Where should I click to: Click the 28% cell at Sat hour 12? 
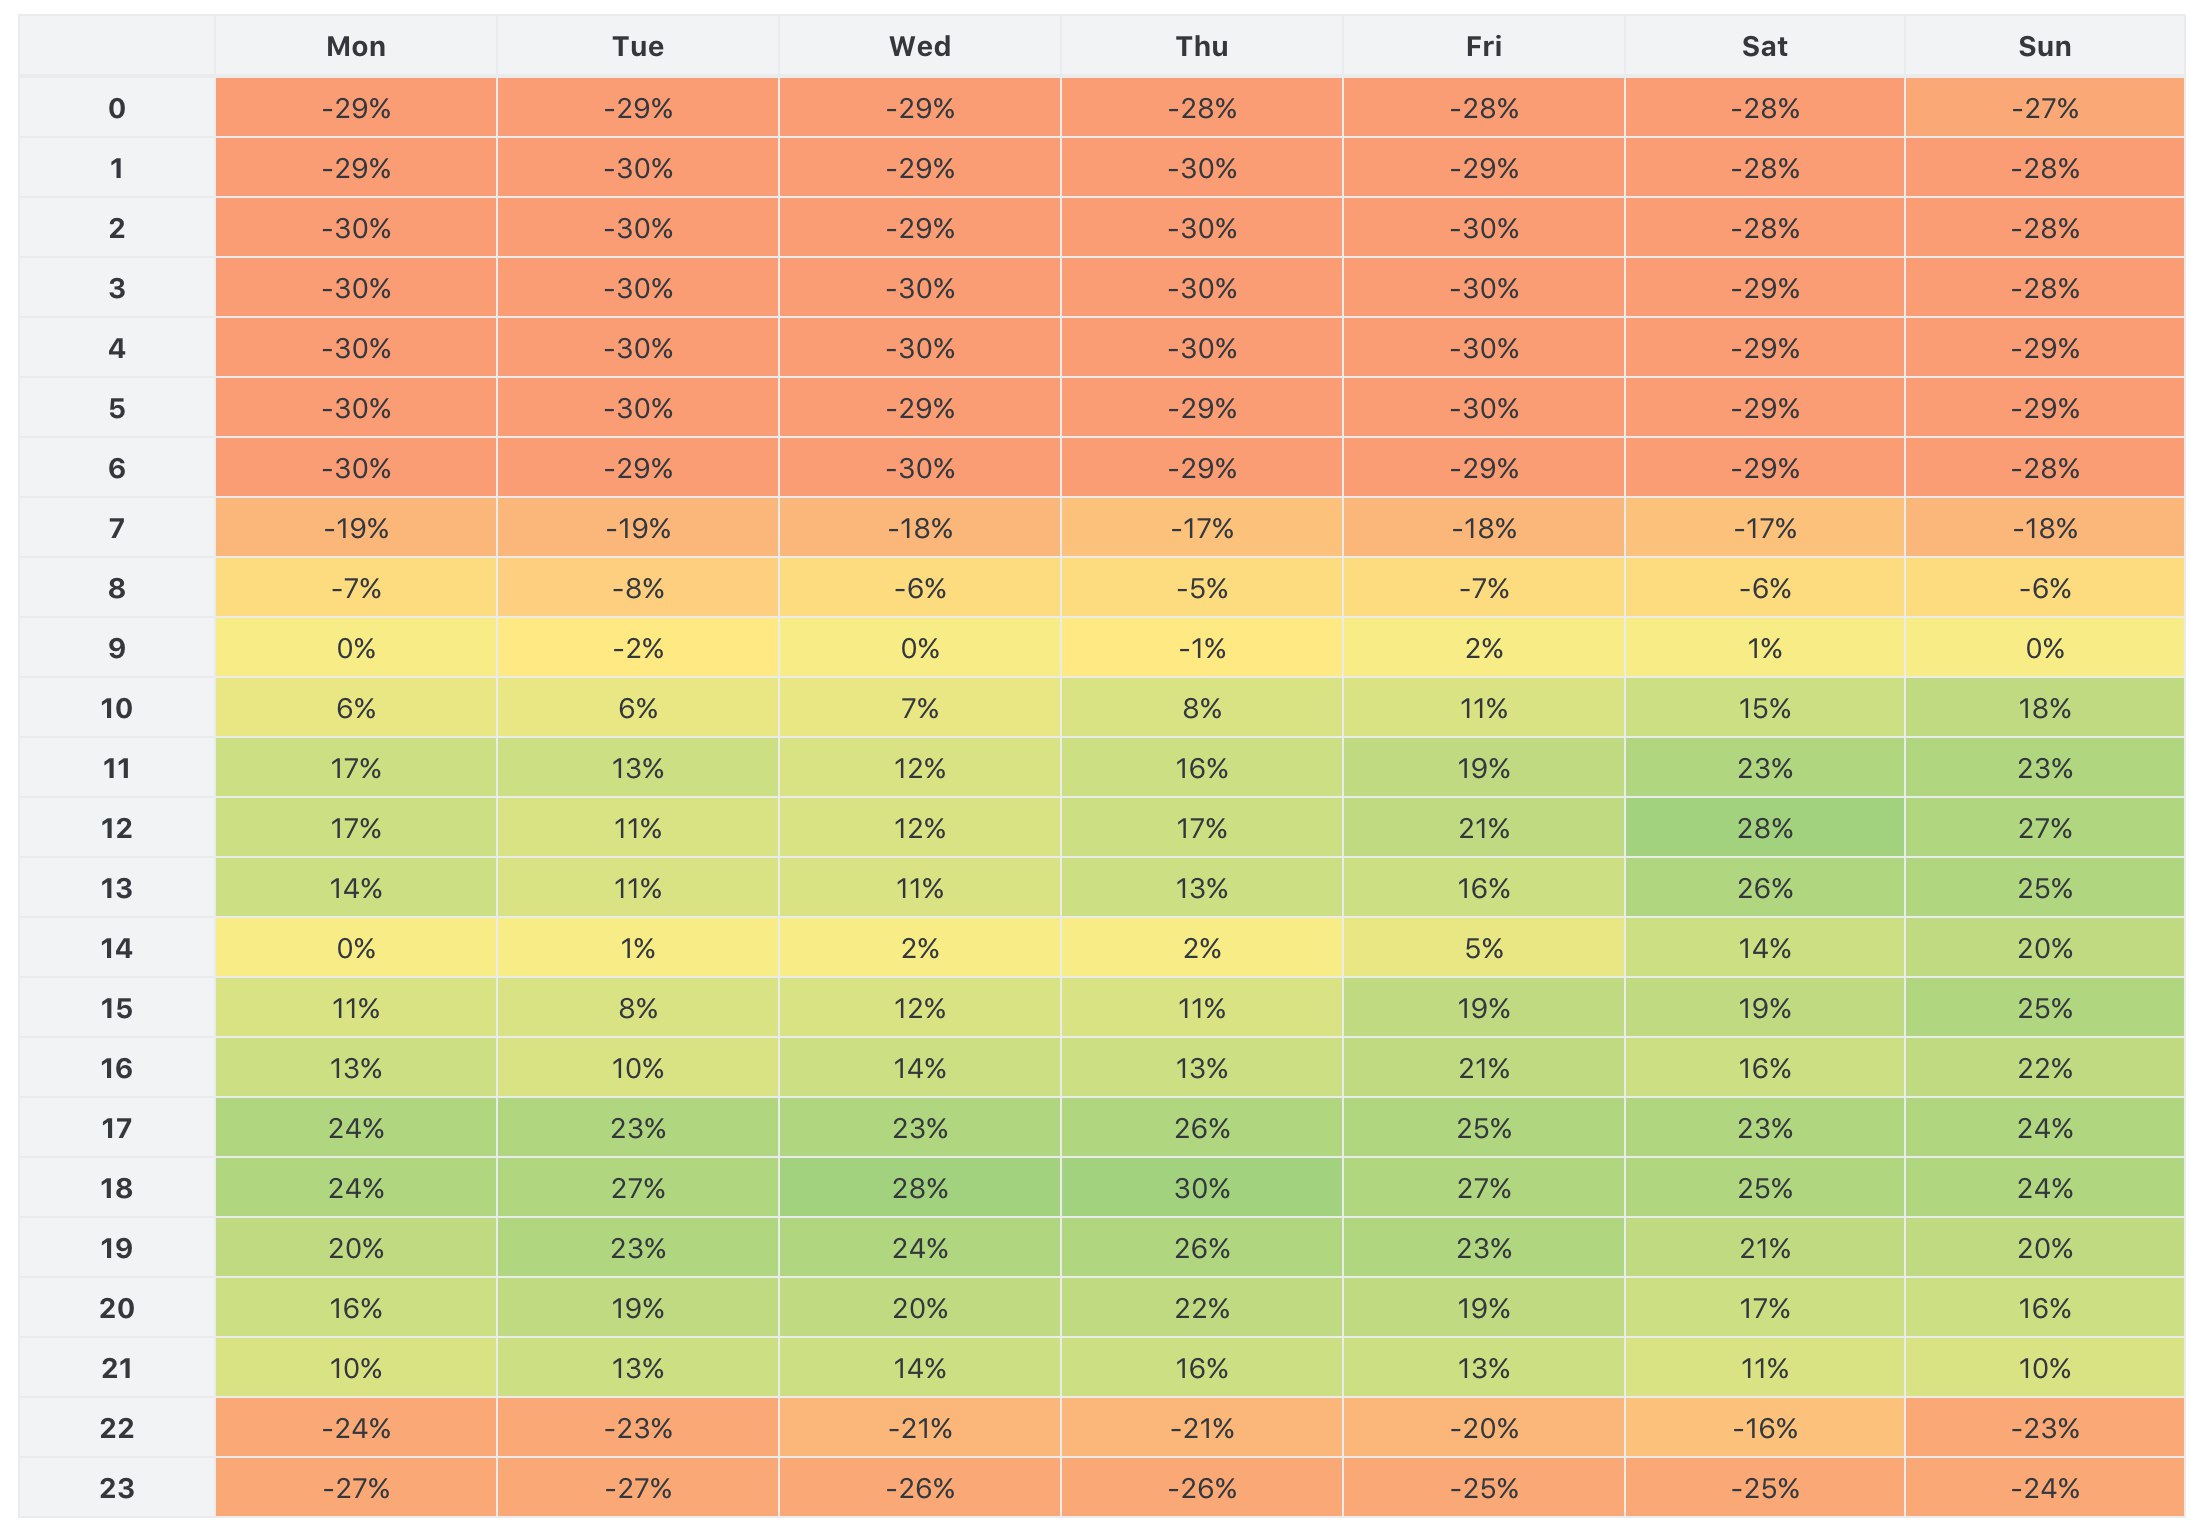[x=1764, y=827]
